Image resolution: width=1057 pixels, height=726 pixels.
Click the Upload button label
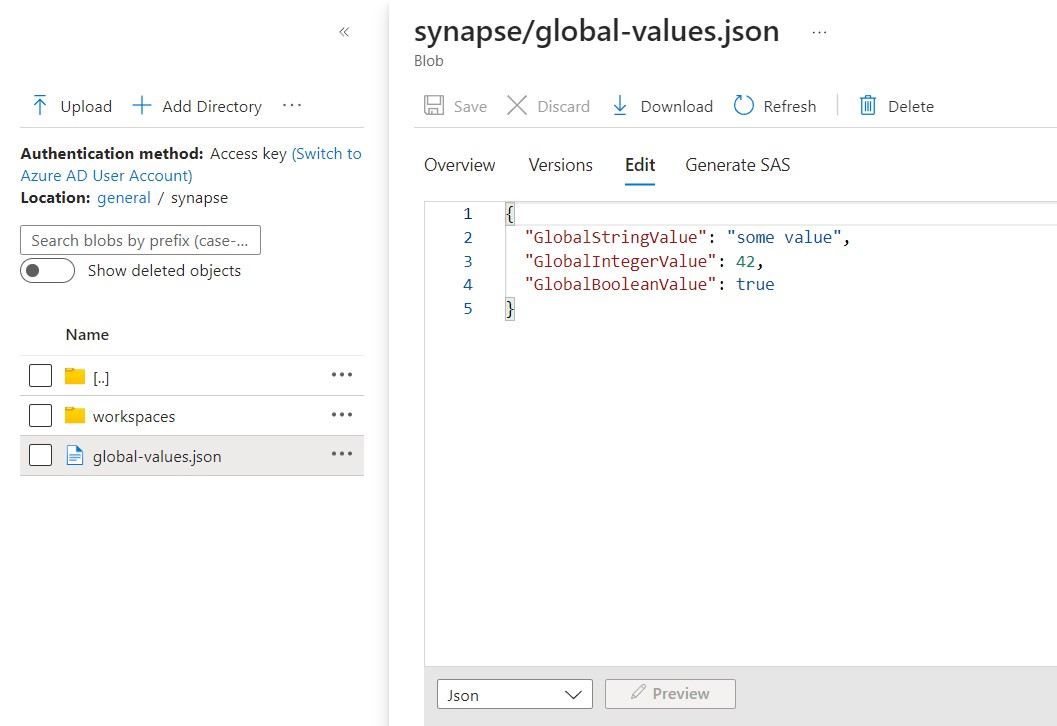pos(86,107)
